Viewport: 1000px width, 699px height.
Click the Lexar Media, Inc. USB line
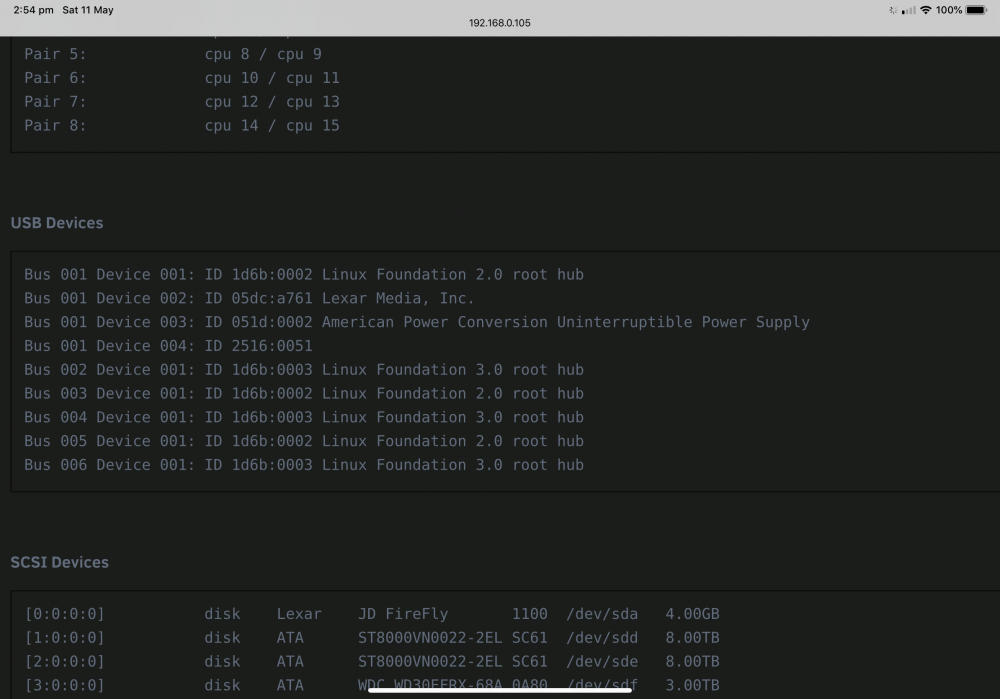(249, 298)
